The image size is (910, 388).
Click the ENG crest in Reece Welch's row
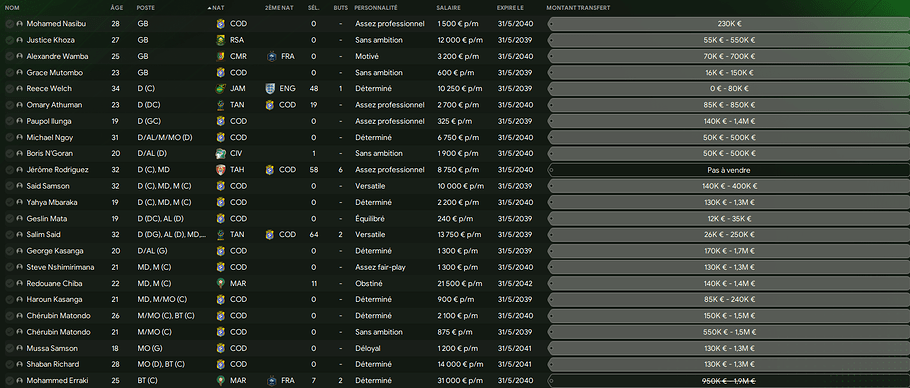(x=271, y=89)
